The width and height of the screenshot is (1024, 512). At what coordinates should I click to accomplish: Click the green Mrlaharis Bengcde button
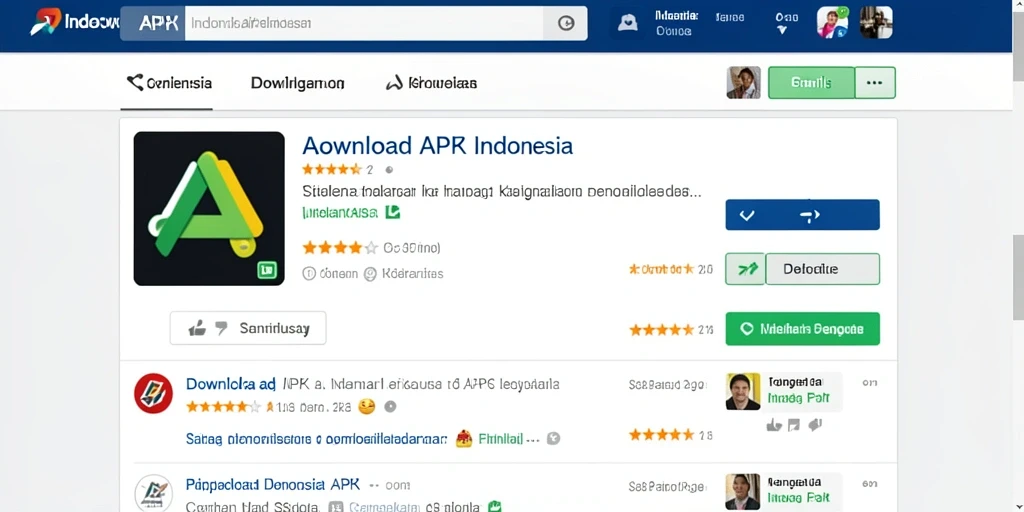[802, 328]
